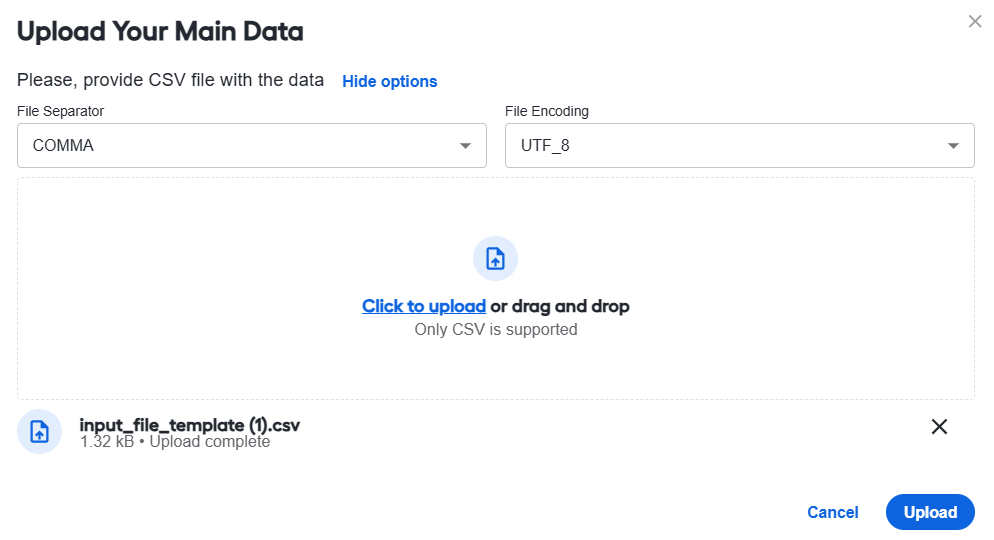Click the Upload Your Main Data heading
This screenshot has width=994, height=540.
click(x=160, y=31)
